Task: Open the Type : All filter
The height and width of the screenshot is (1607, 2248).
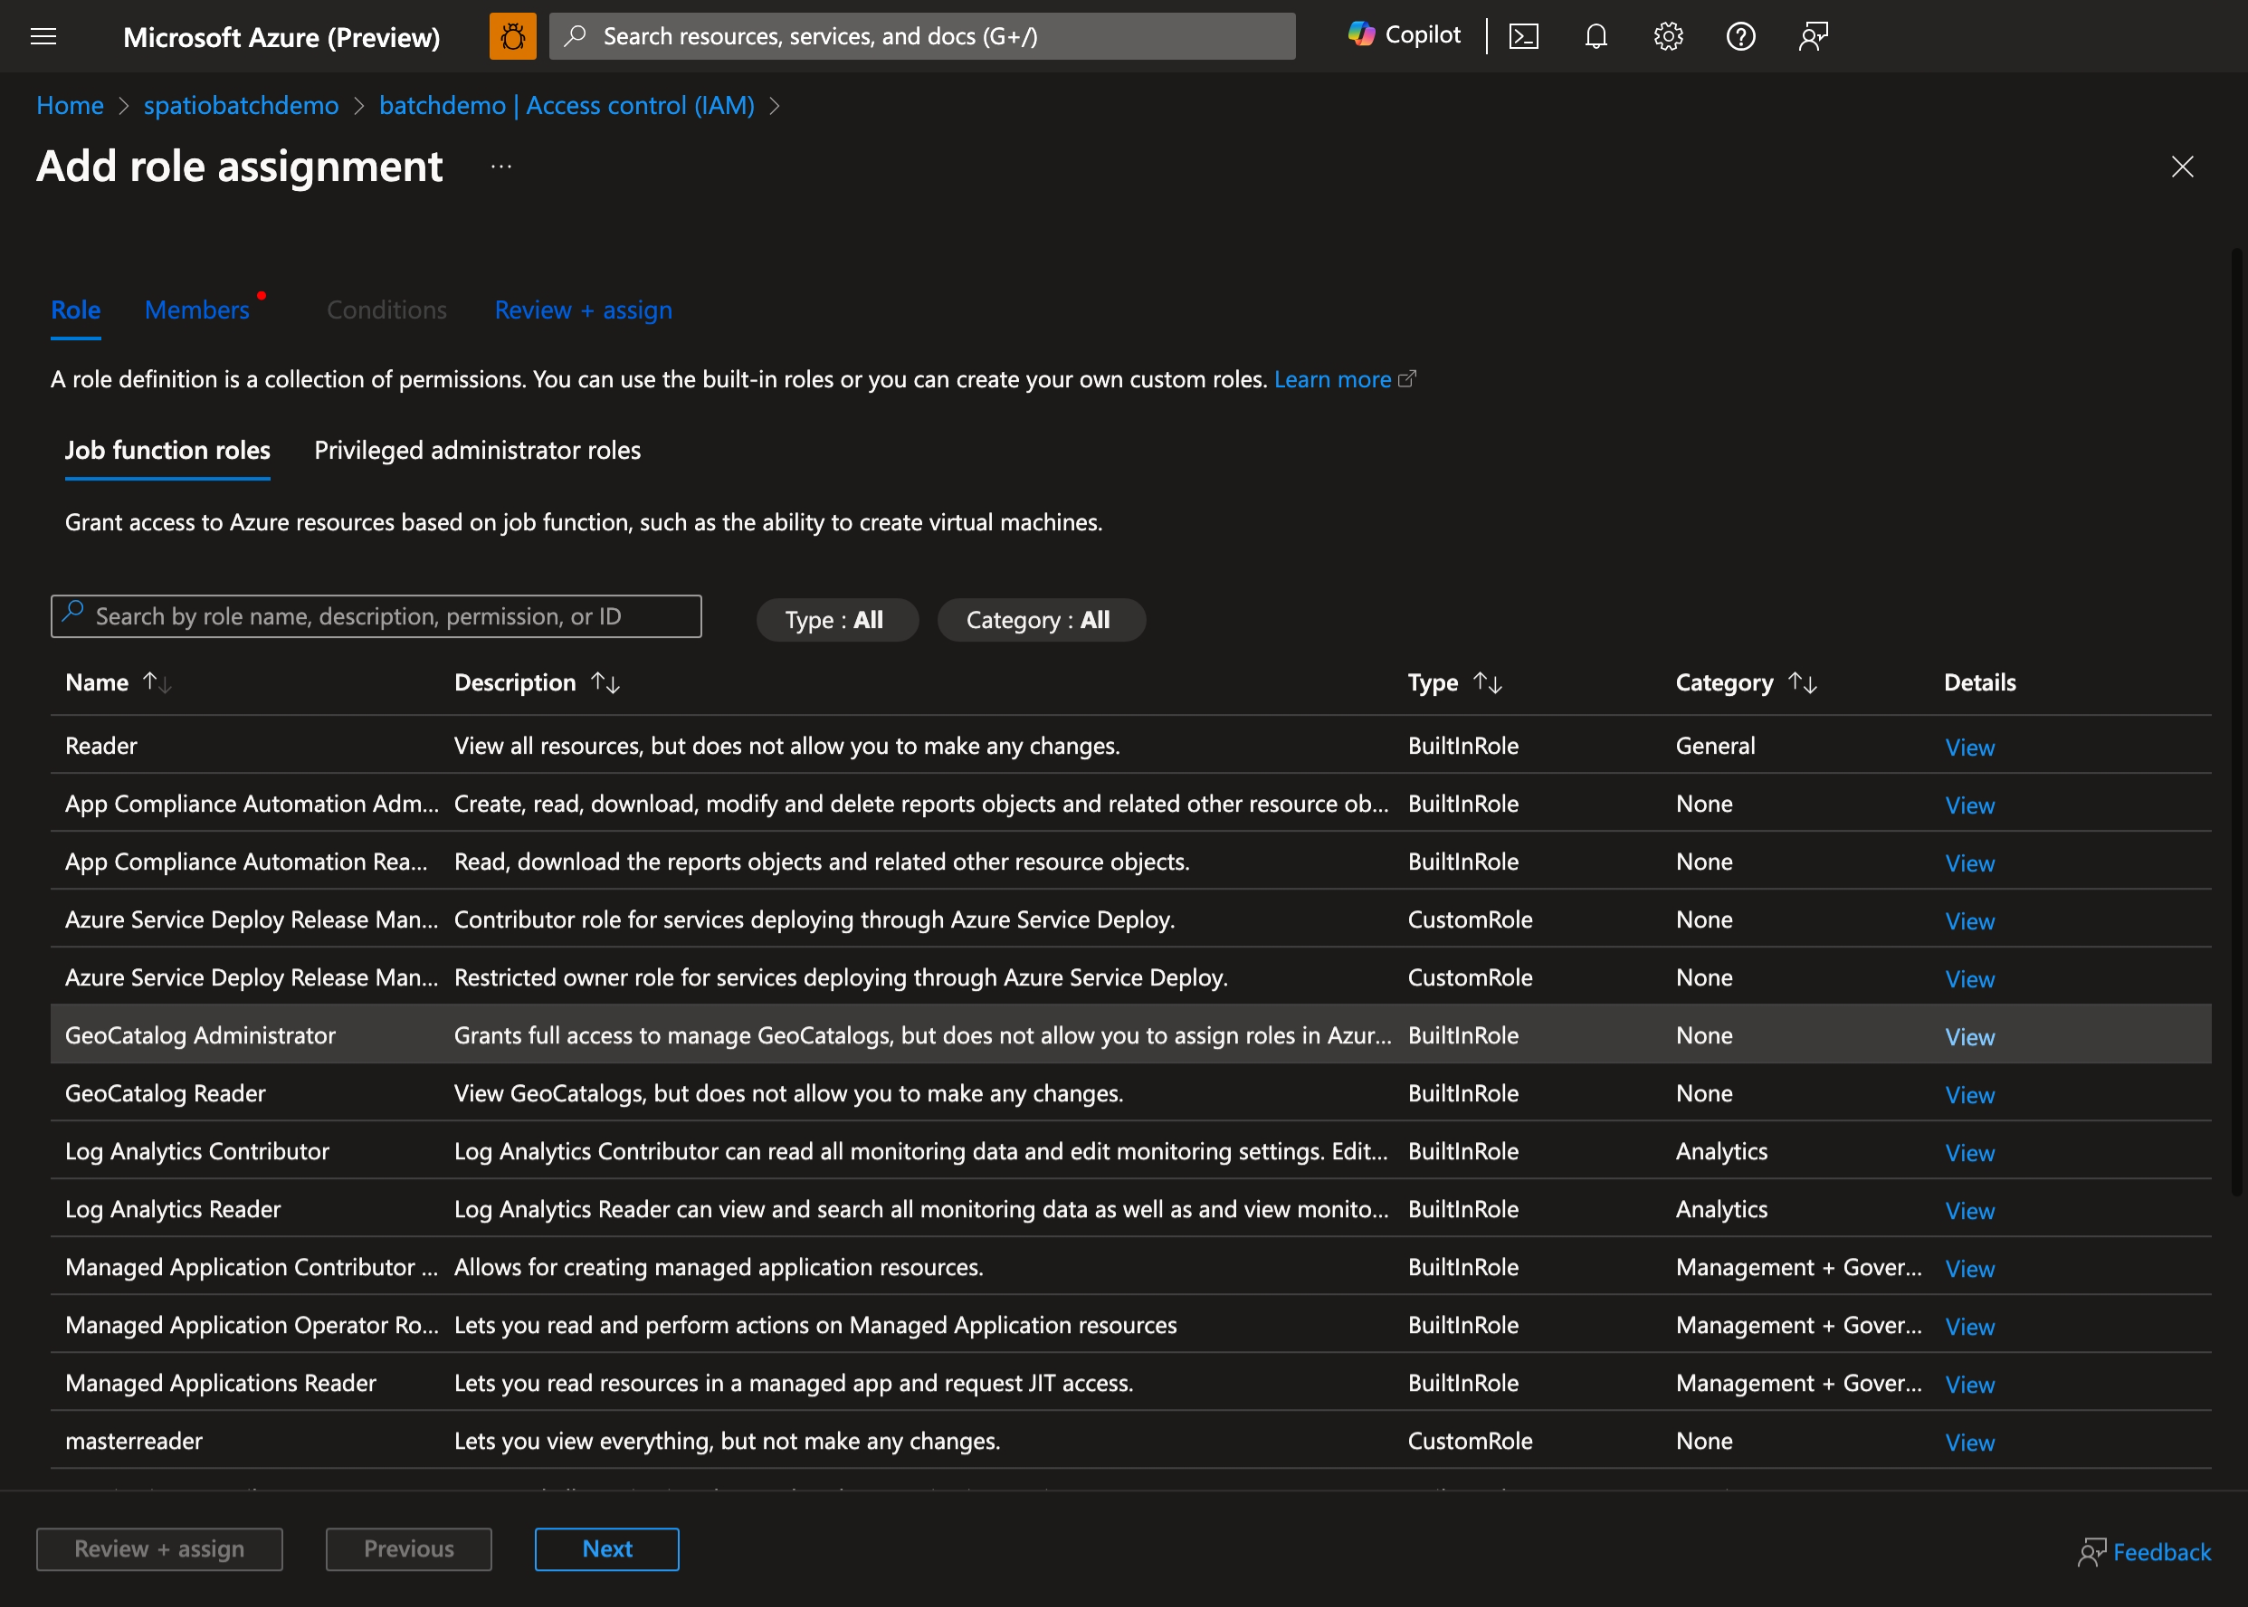Action: (835, 620)
